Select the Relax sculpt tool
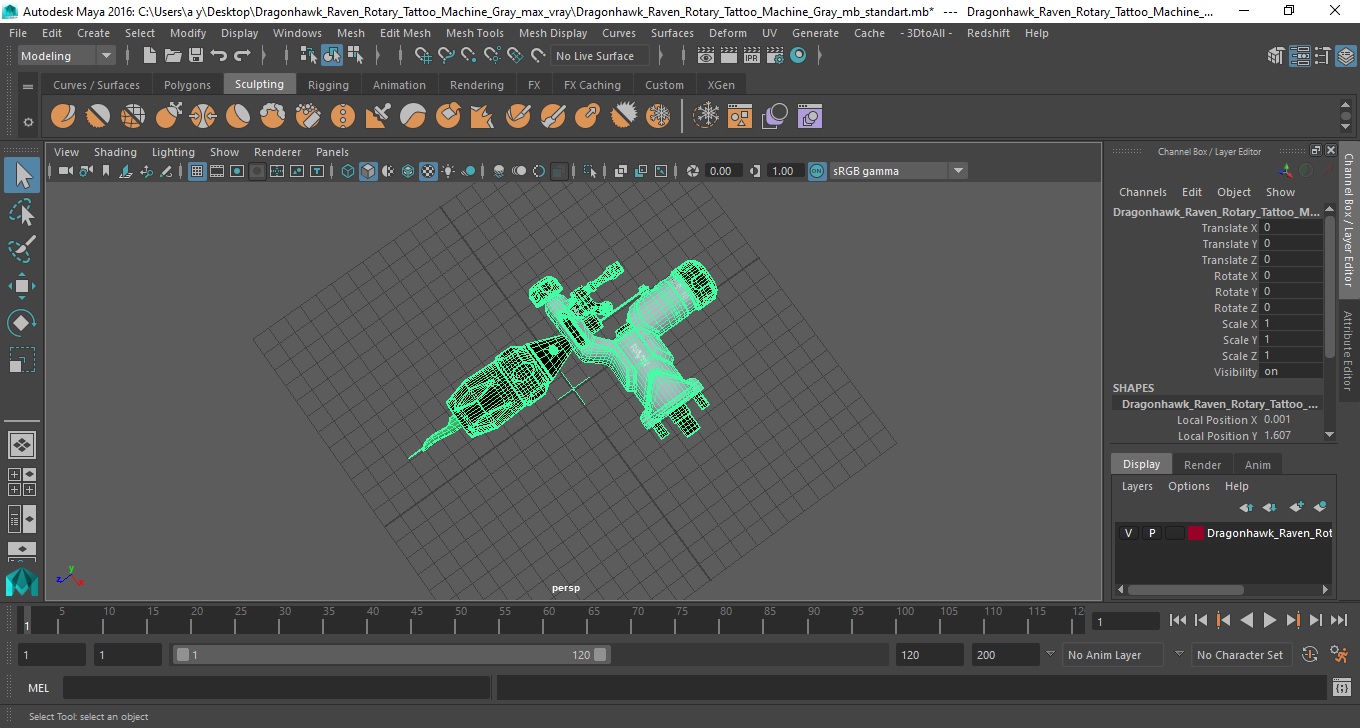Image resolution: width=1360 pixels, height=728 pixels. click(x=133, y=117)
